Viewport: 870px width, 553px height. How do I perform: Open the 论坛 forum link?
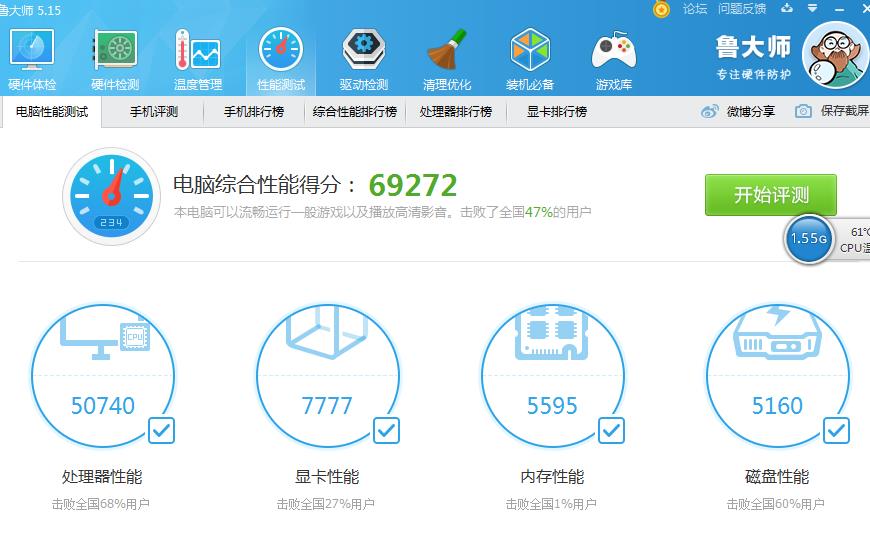pyautogui.click(x=695, y=9)
